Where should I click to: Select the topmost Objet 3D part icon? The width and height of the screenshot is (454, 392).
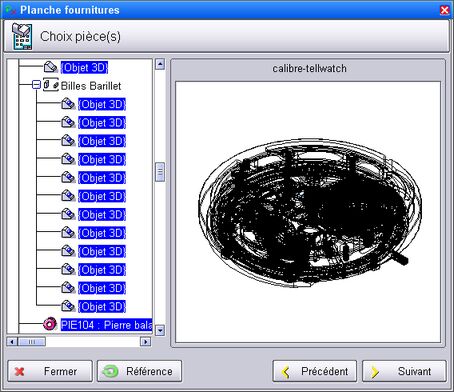[51, 67]
